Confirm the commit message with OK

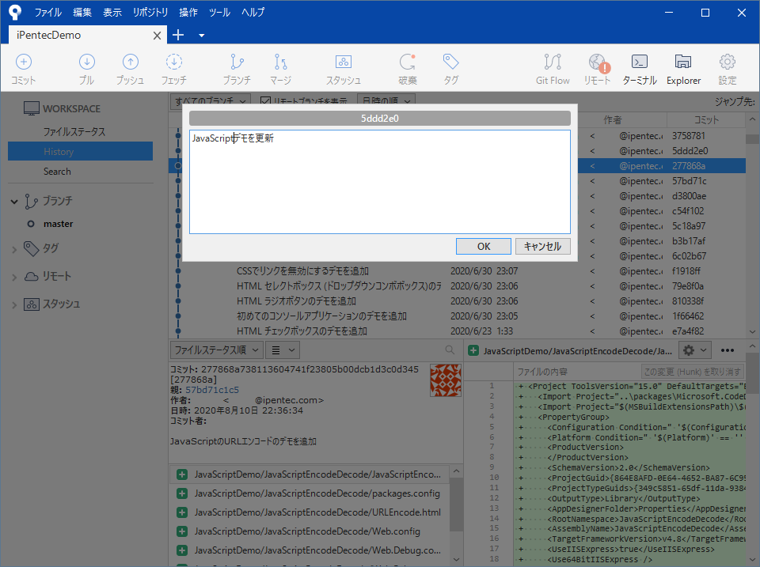pos(483,246)
